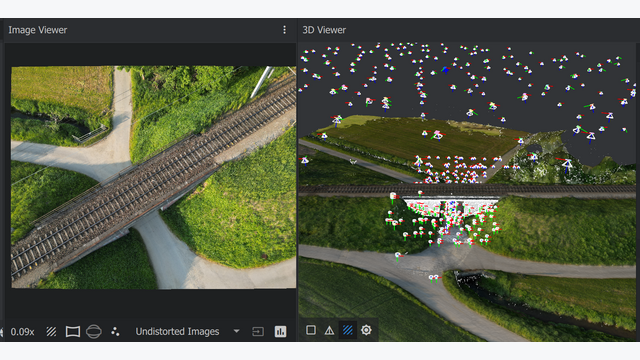Click the import arrow icon in Image Viewer

pyautogui.click(x=258, y=331)
